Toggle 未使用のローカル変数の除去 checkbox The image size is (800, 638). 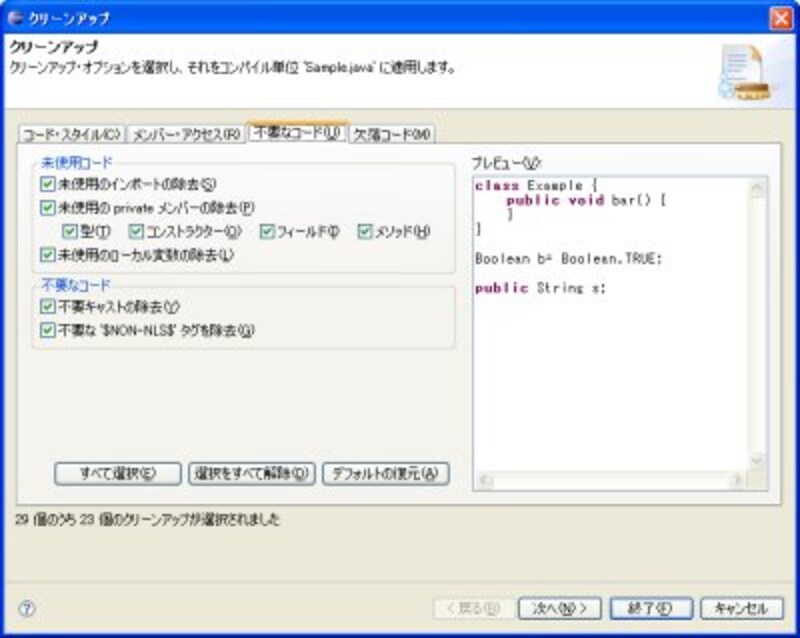point(47,254)
